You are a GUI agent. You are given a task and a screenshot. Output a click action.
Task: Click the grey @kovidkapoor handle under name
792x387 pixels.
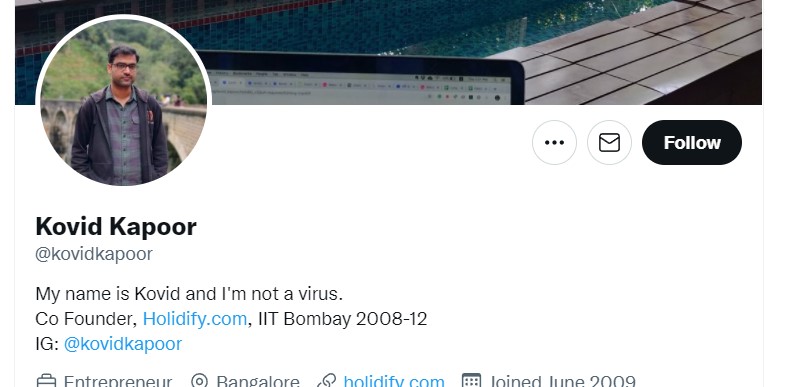coord(94,254)
